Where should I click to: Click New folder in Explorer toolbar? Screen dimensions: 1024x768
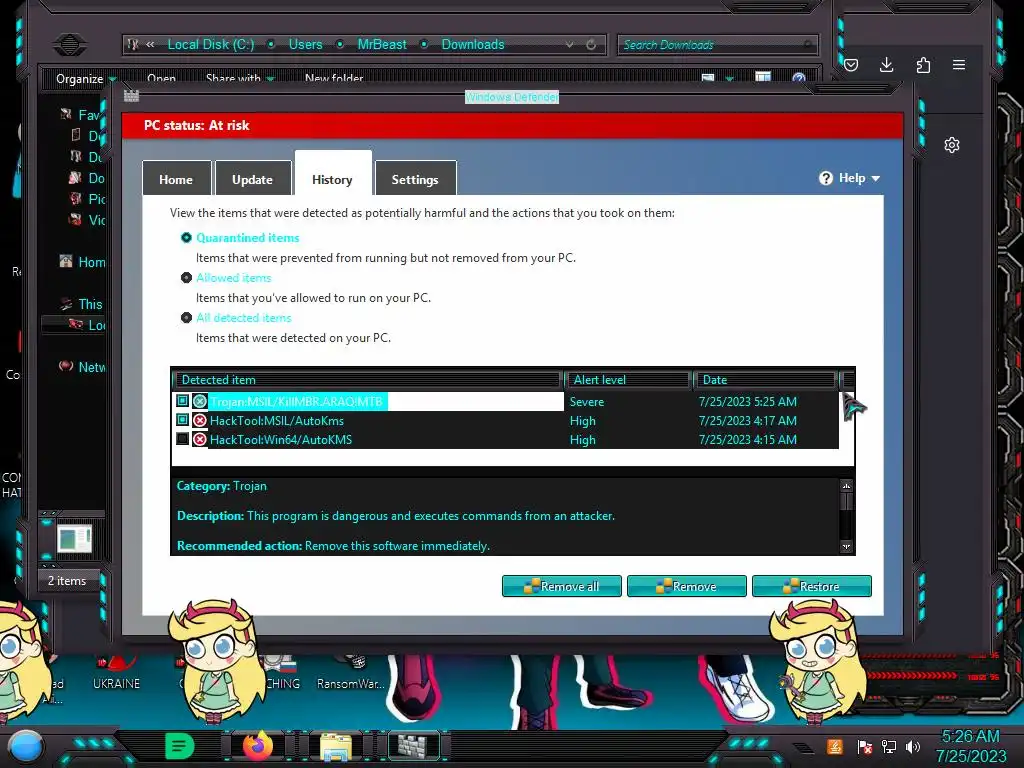(334, 78)
